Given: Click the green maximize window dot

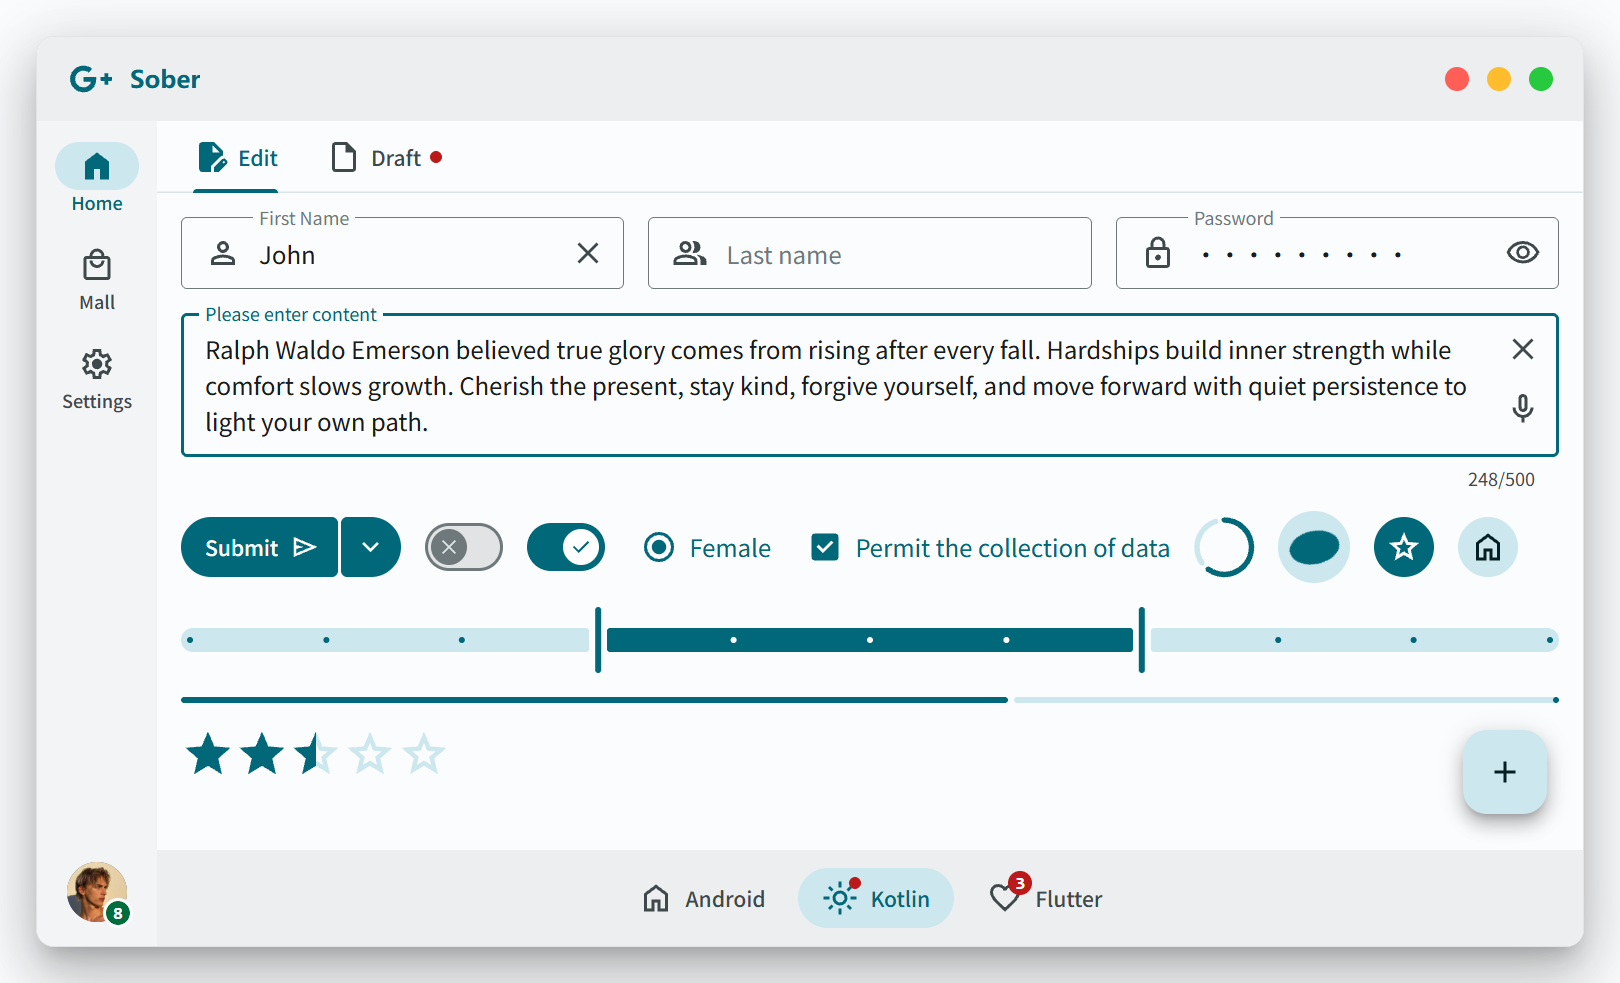Looking at the screenshot, I should click(x=1541, y=79).
